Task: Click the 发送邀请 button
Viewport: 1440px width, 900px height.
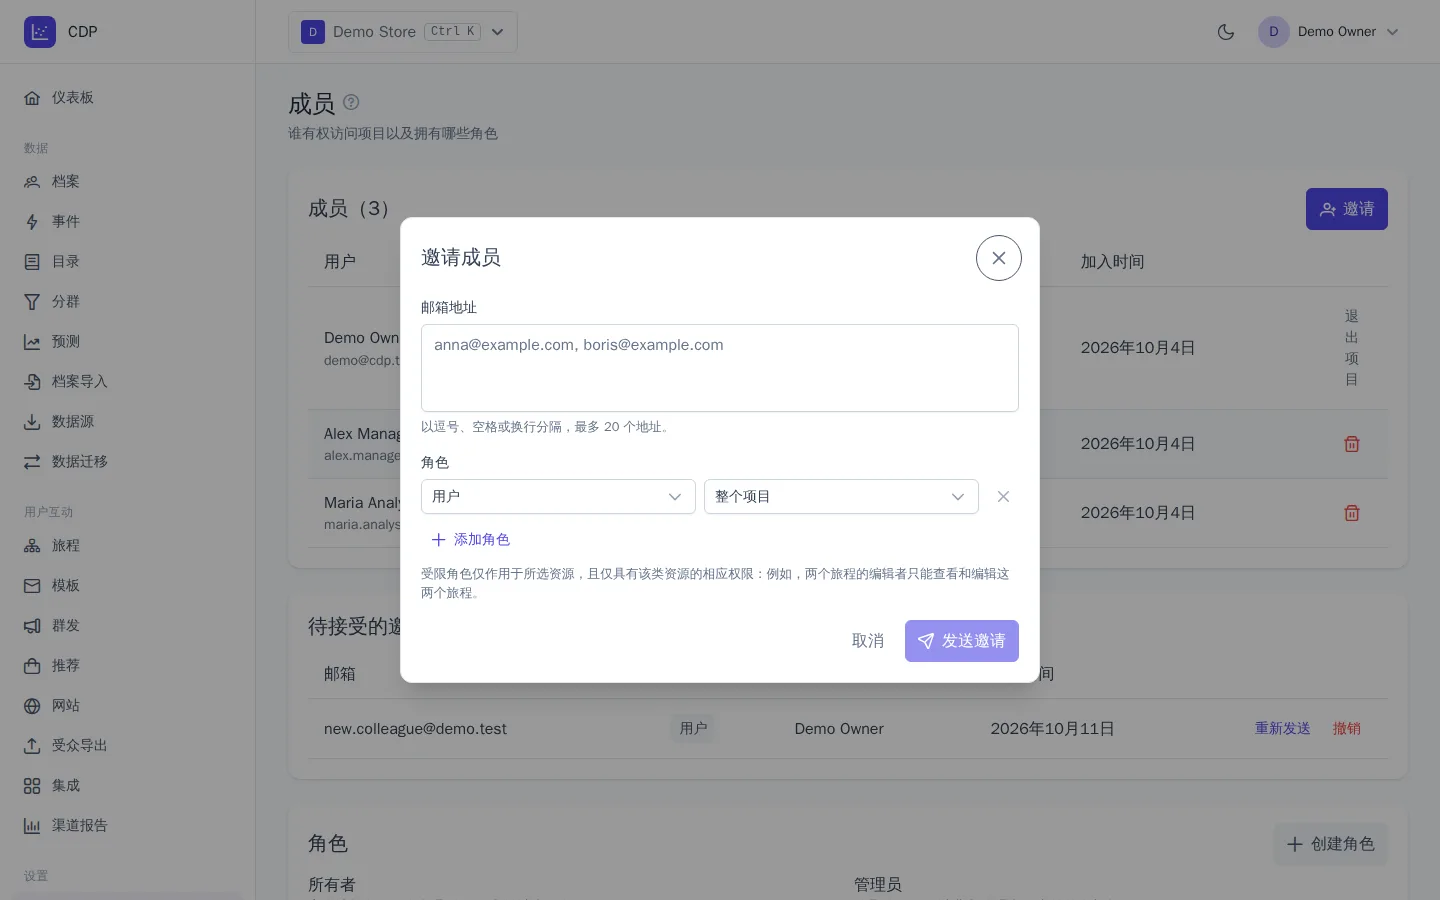Action: coord(962,641)
